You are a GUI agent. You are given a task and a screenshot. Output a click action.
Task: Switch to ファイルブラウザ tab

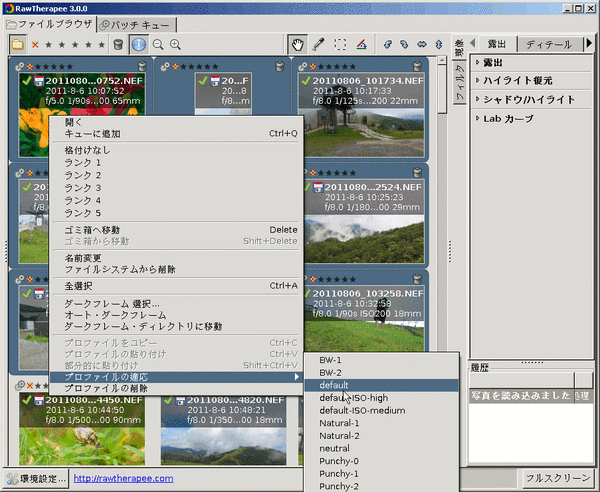point(50,24)
